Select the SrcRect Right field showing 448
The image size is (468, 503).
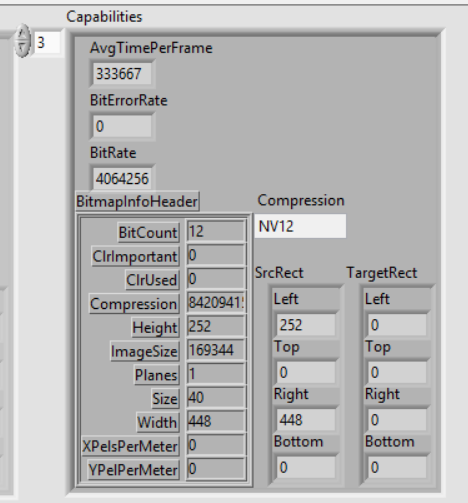tap(306, 420)
